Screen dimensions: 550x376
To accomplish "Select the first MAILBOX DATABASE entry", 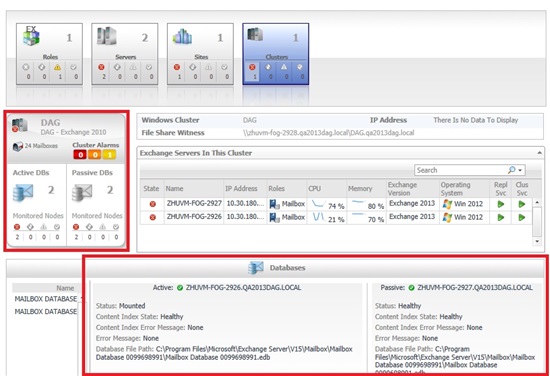I will tap(46, 299).
